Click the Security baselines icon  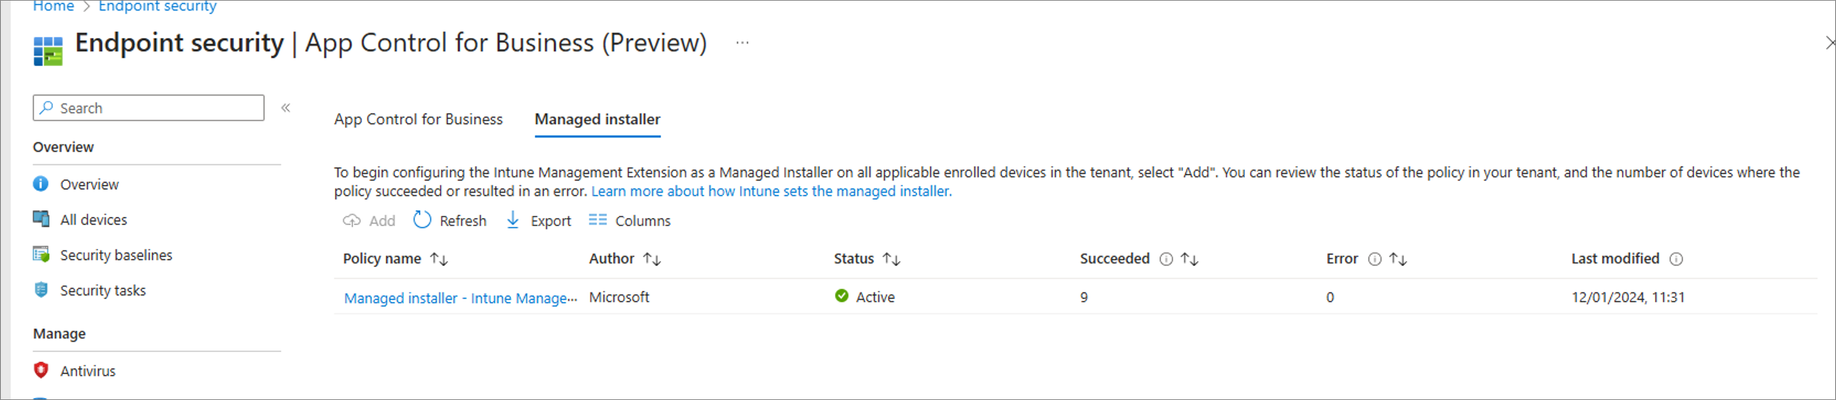pyautogui.click(x=41, y=254)
